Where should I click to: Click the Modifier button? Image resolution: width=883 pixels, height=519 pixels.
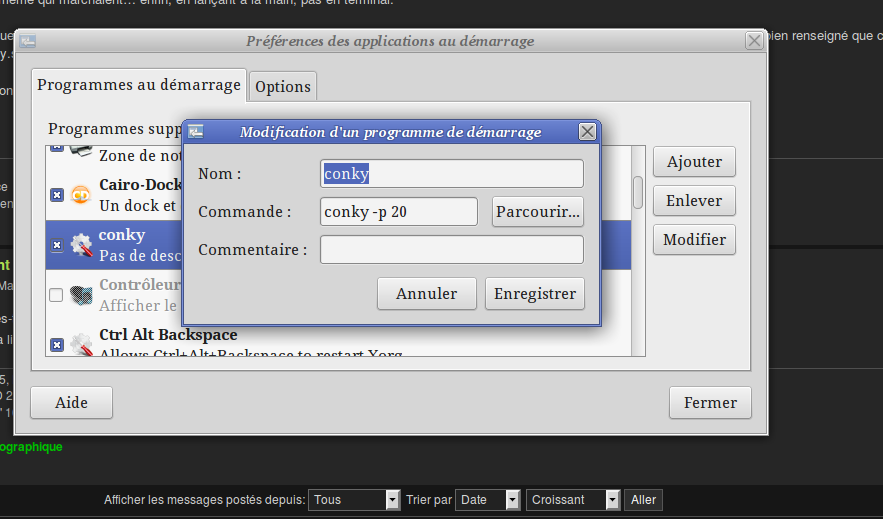[x=694, y=239]
